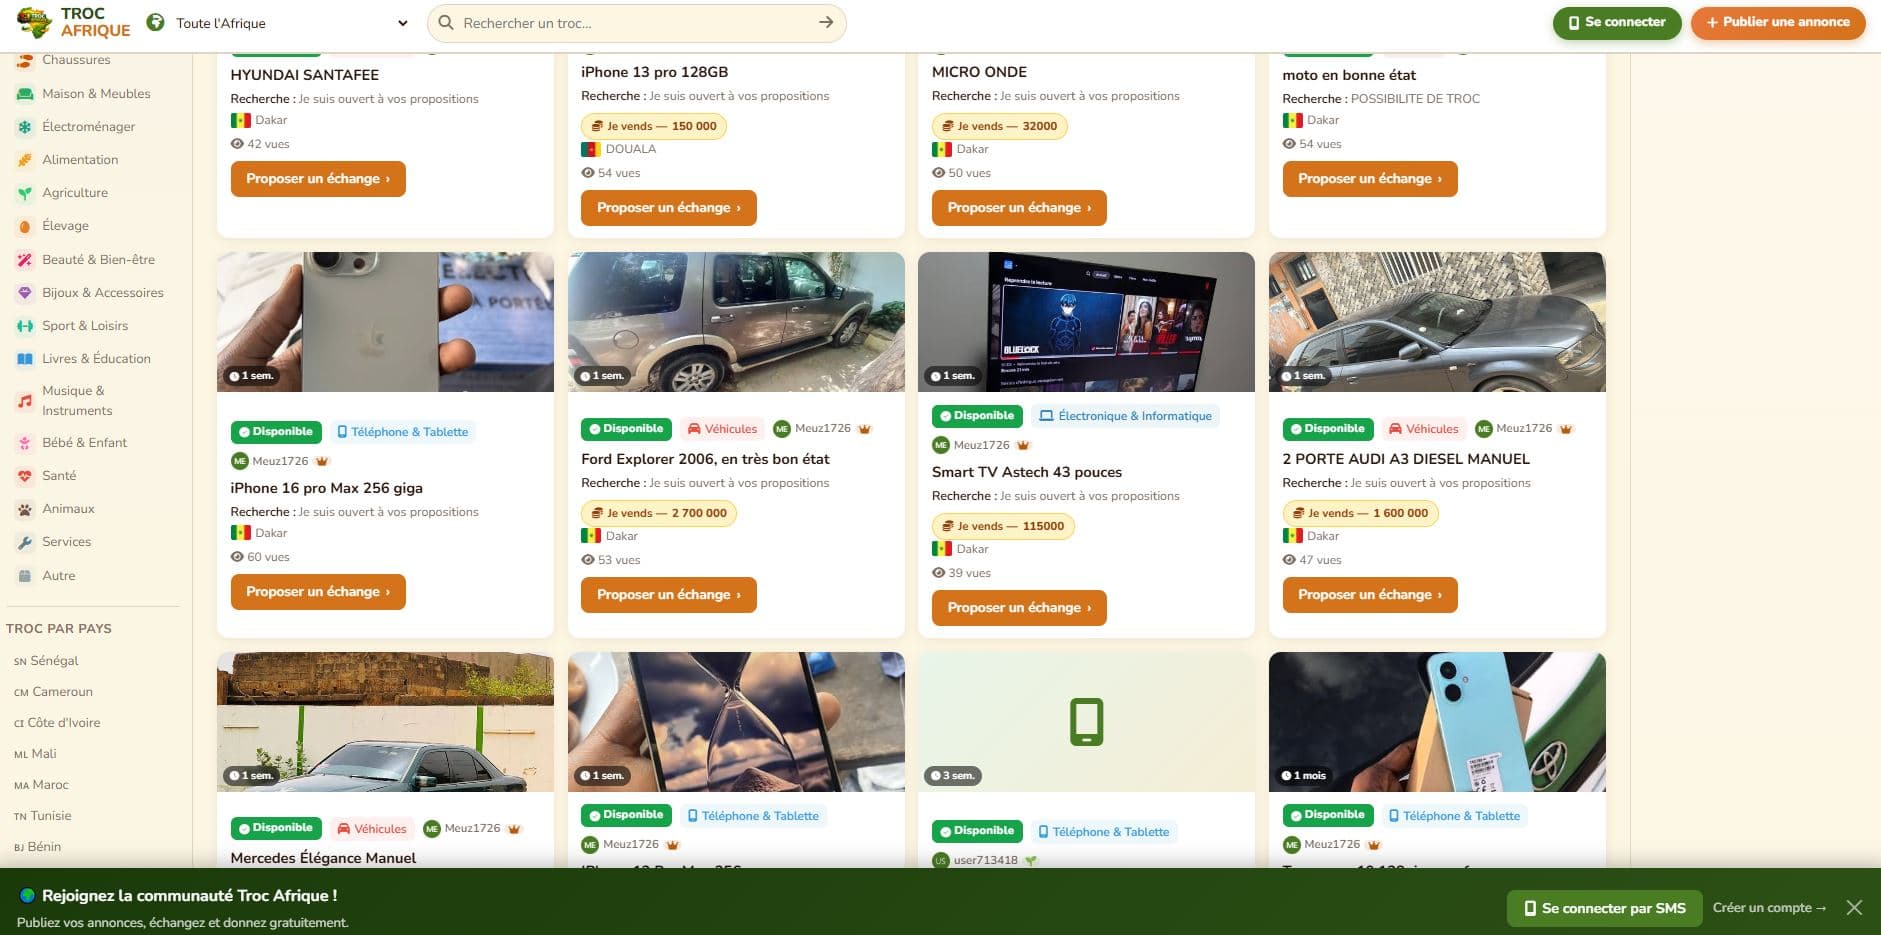Propose exchange for MICRO ONDE

[x=1019, y=208]
